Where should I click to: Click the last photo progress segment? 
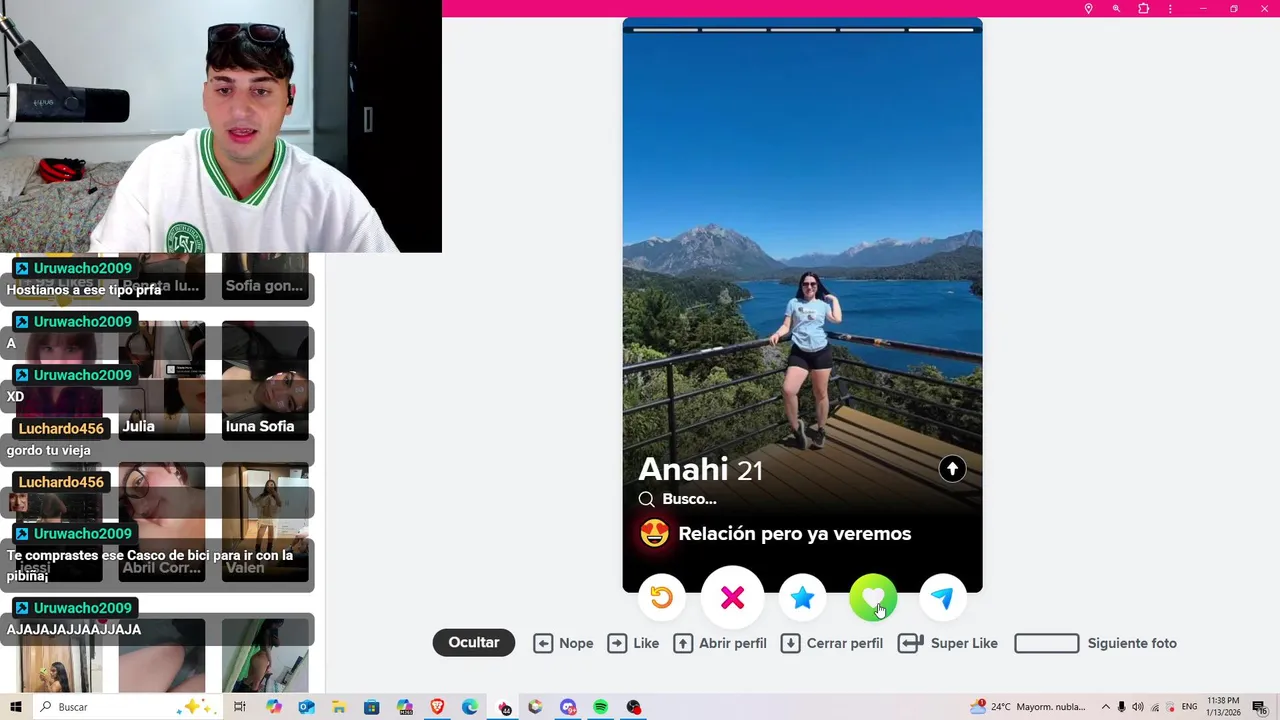(x=941, y=30)
